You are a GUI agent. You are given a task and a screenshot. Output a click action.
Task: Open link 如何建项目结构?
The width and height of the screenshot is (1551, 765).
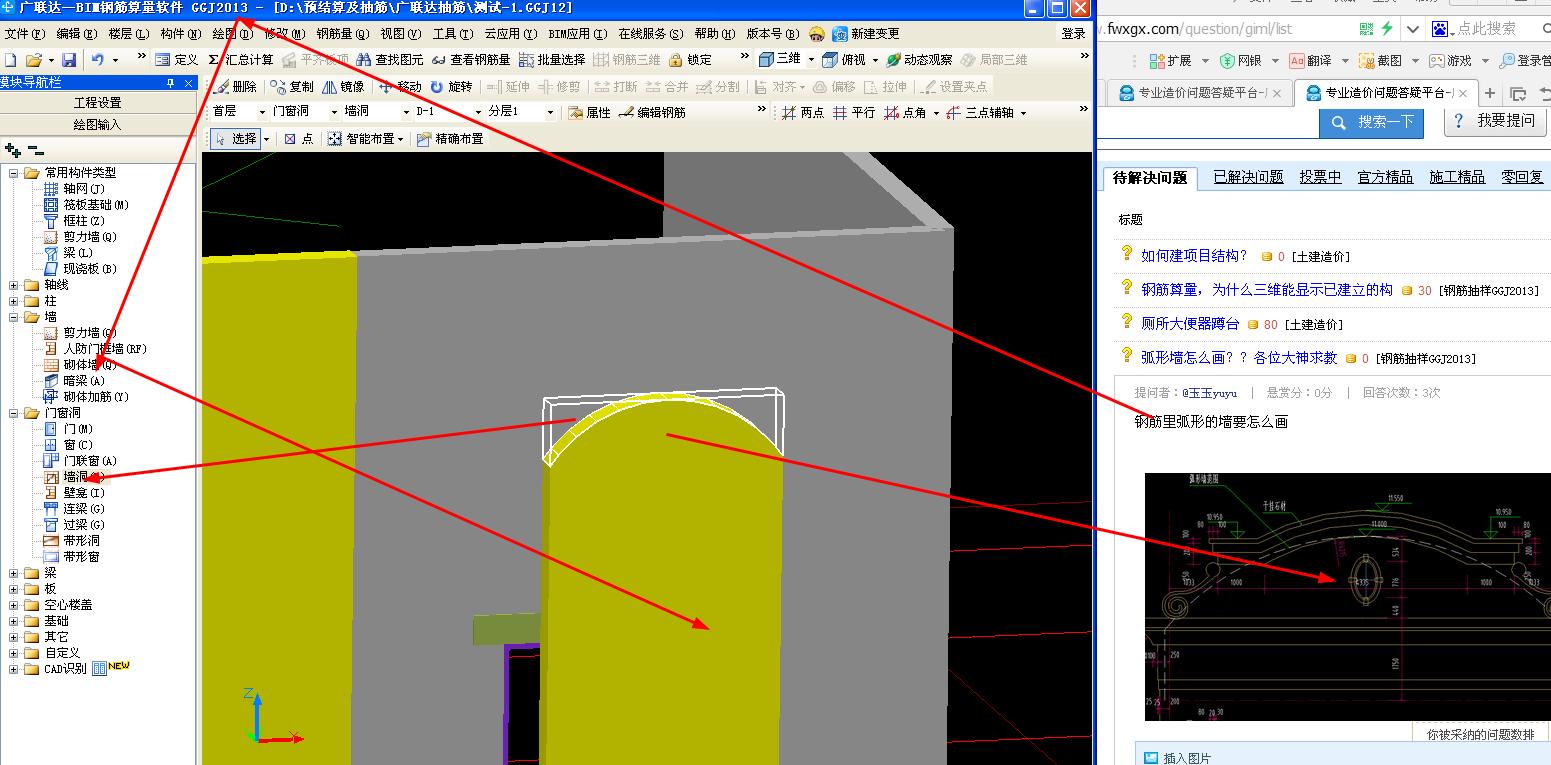[x=1194, y=256]
